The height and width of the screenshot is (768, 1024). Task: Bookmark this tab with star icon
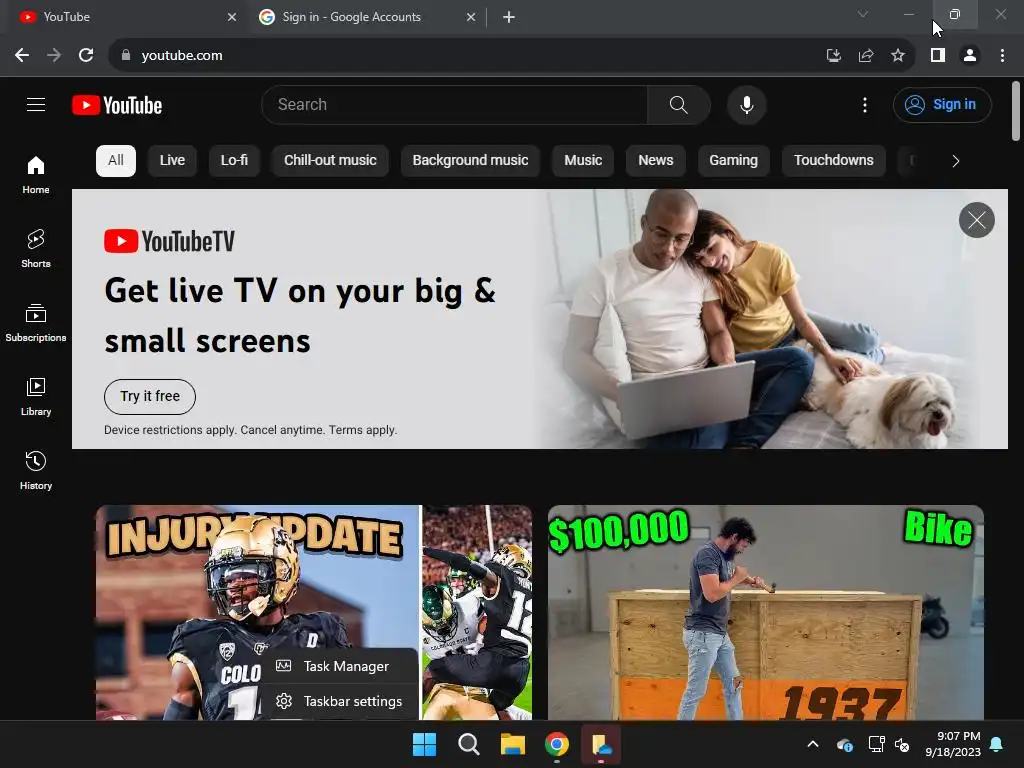898,56
